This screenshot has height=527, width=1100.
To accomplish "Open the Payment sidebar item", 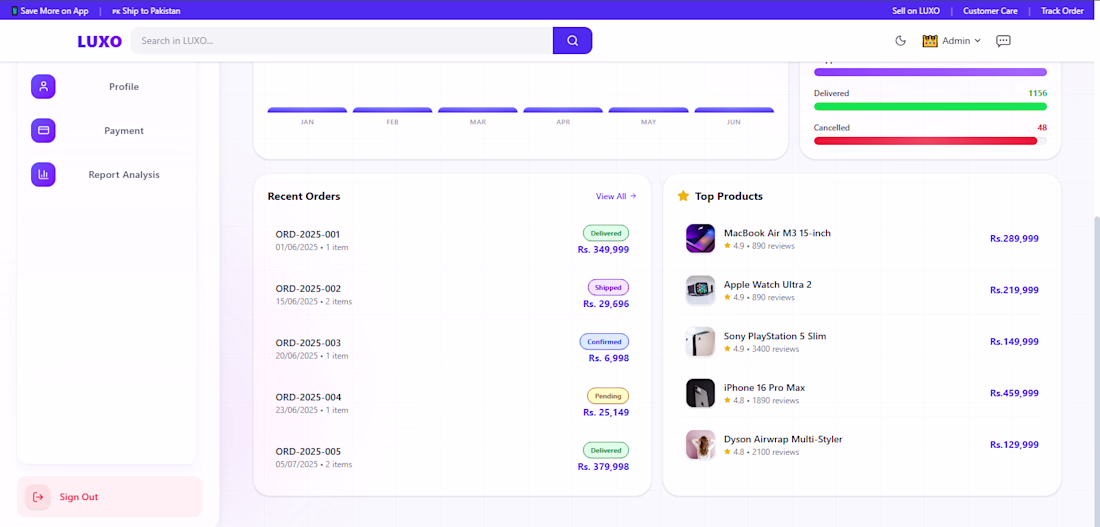I will pos(107,131).
